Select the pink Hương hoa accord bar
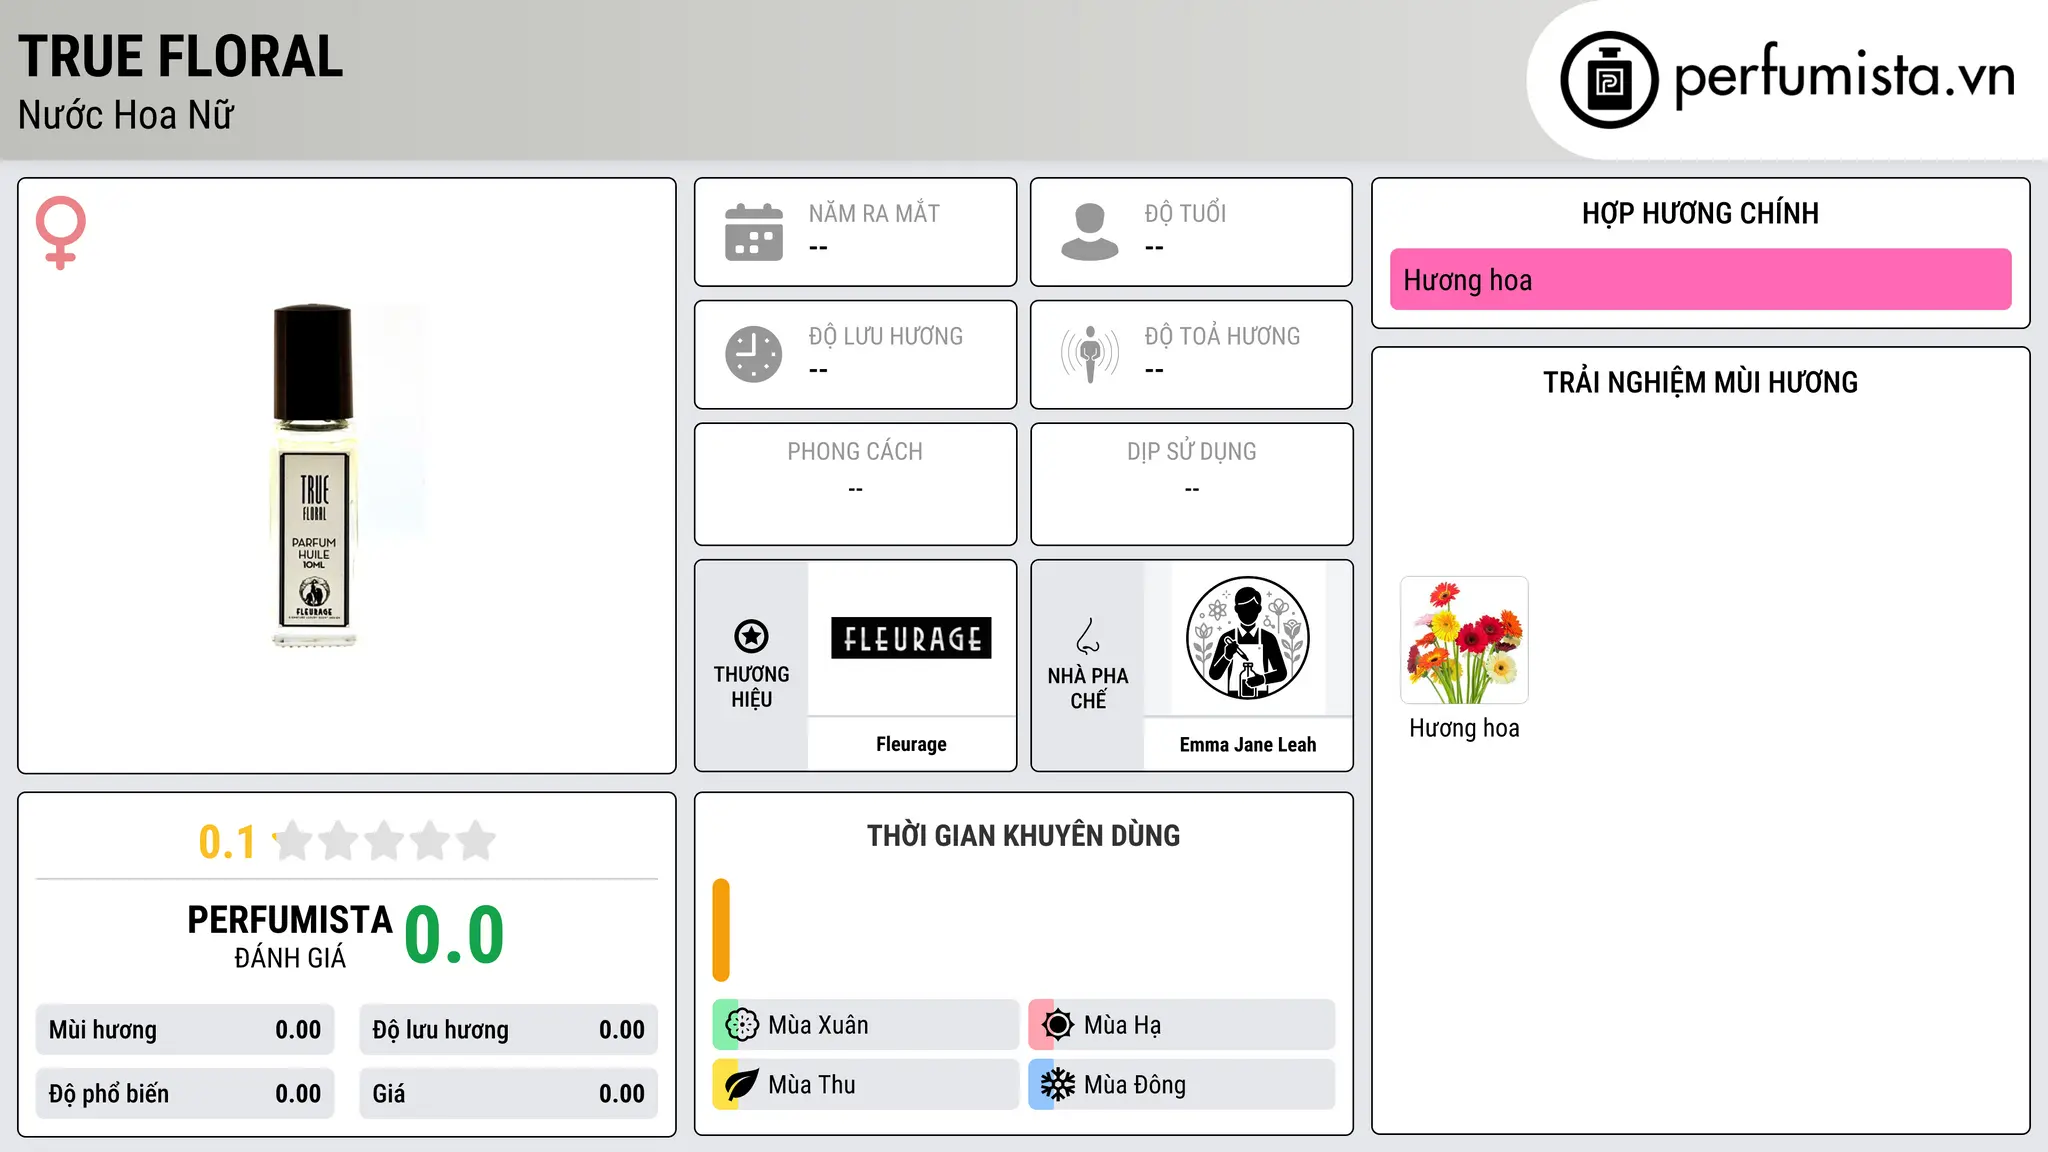 pyautogui.click(x=1700, y=279)
